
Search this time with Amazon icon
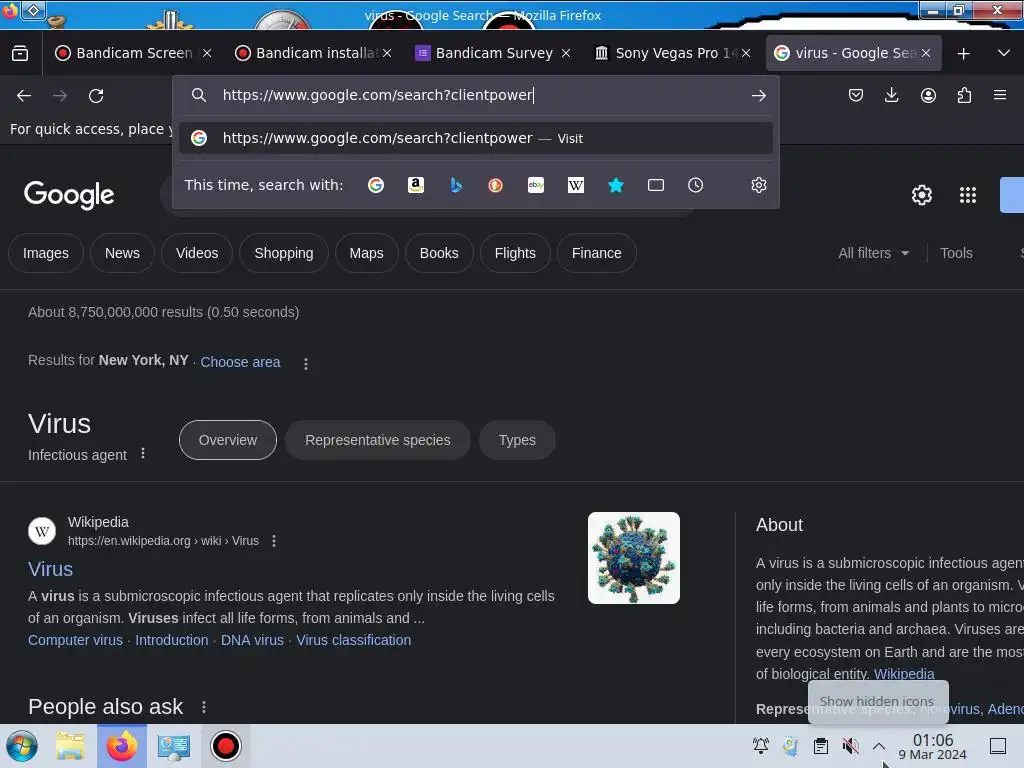coord(416,185)
